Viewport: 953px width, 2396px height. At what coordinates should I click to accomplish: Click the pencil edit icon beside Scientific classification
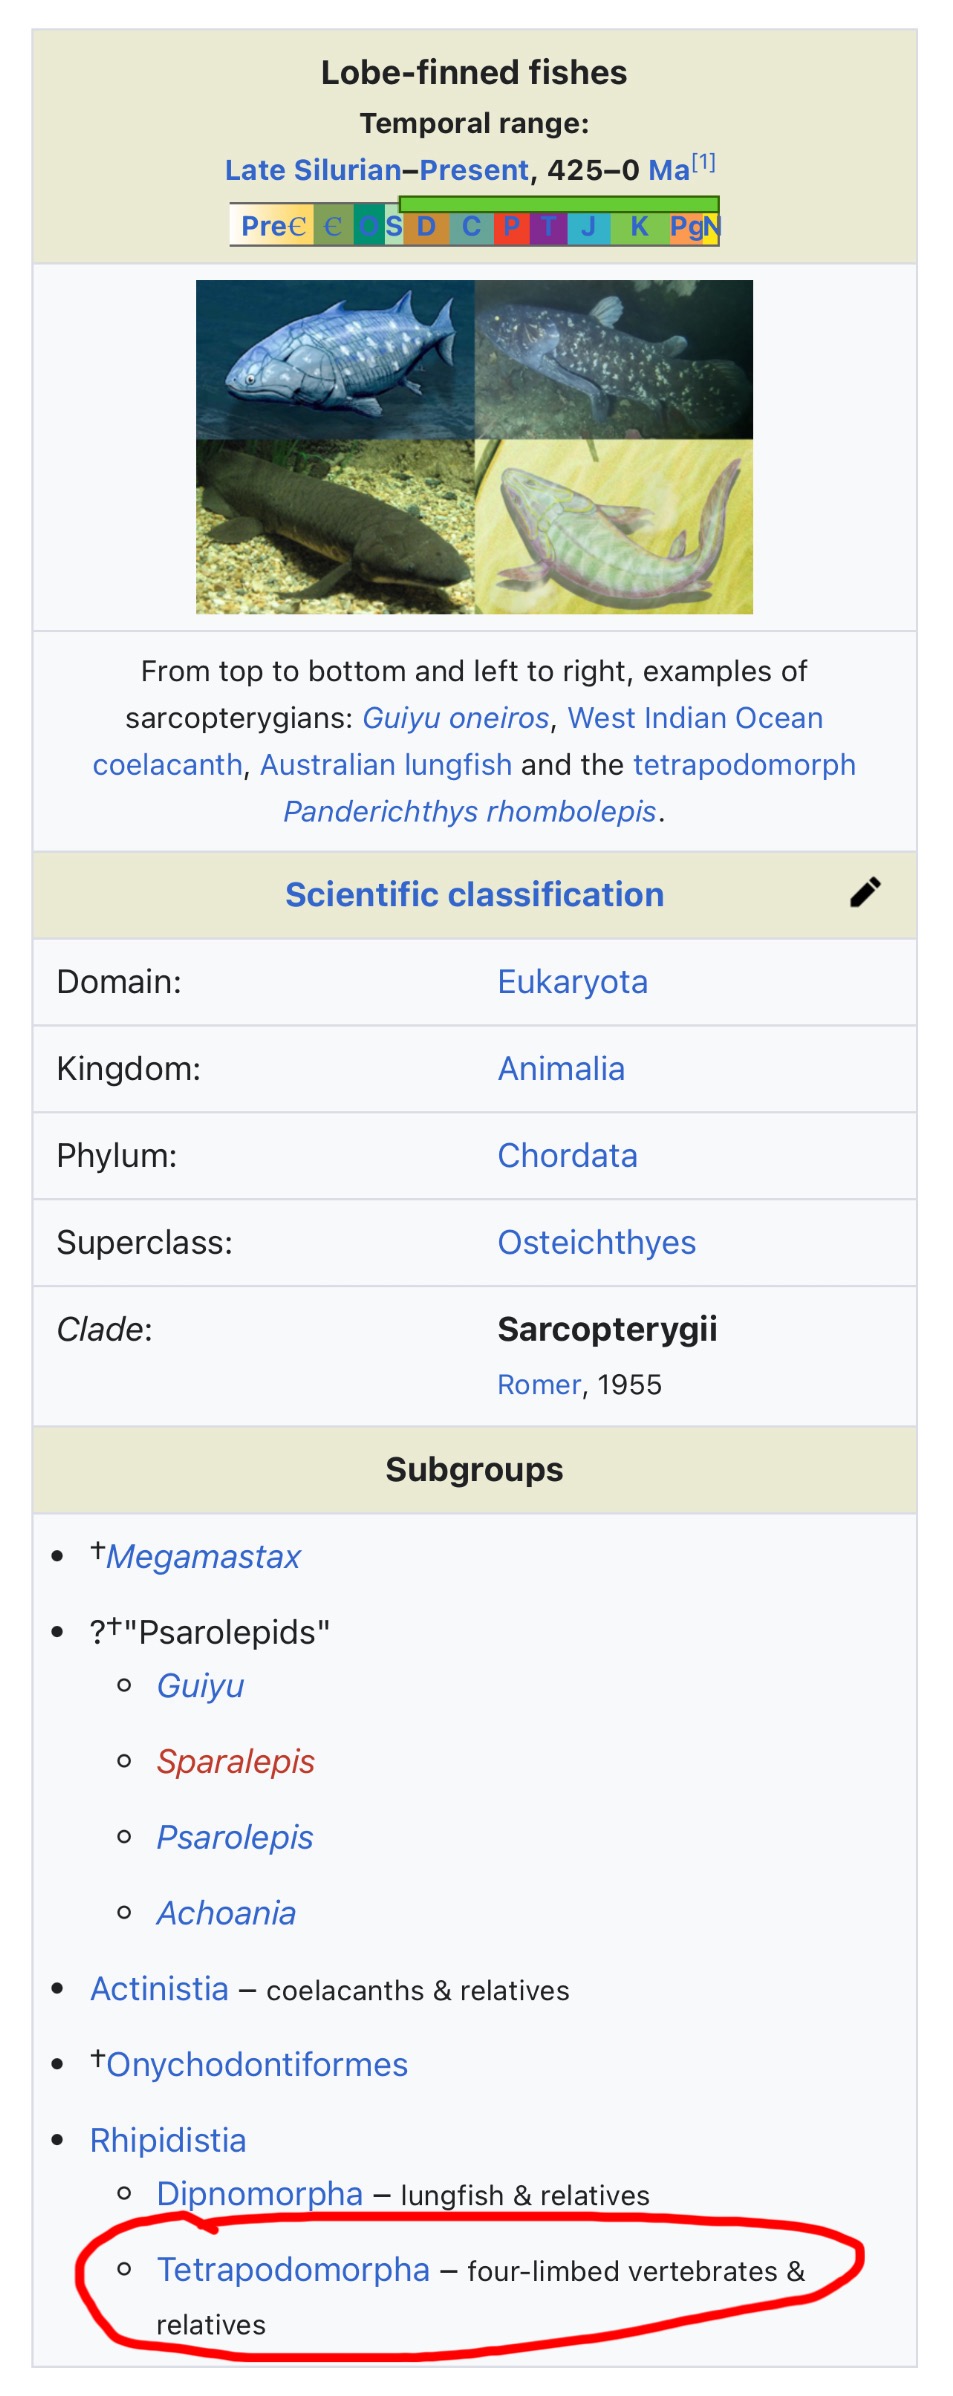tap(865, 892)
